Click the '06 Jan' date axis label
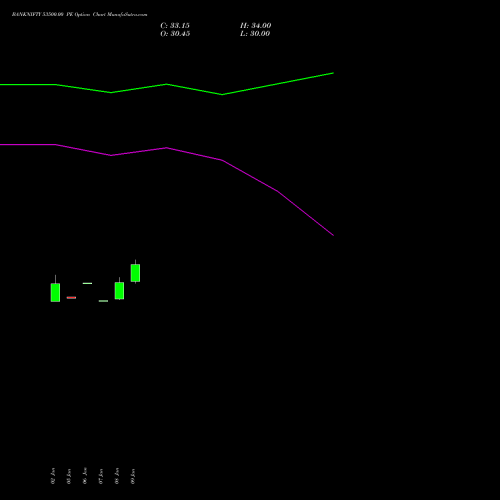Screen dimensions: 500x500 click(x=85, y=476)
